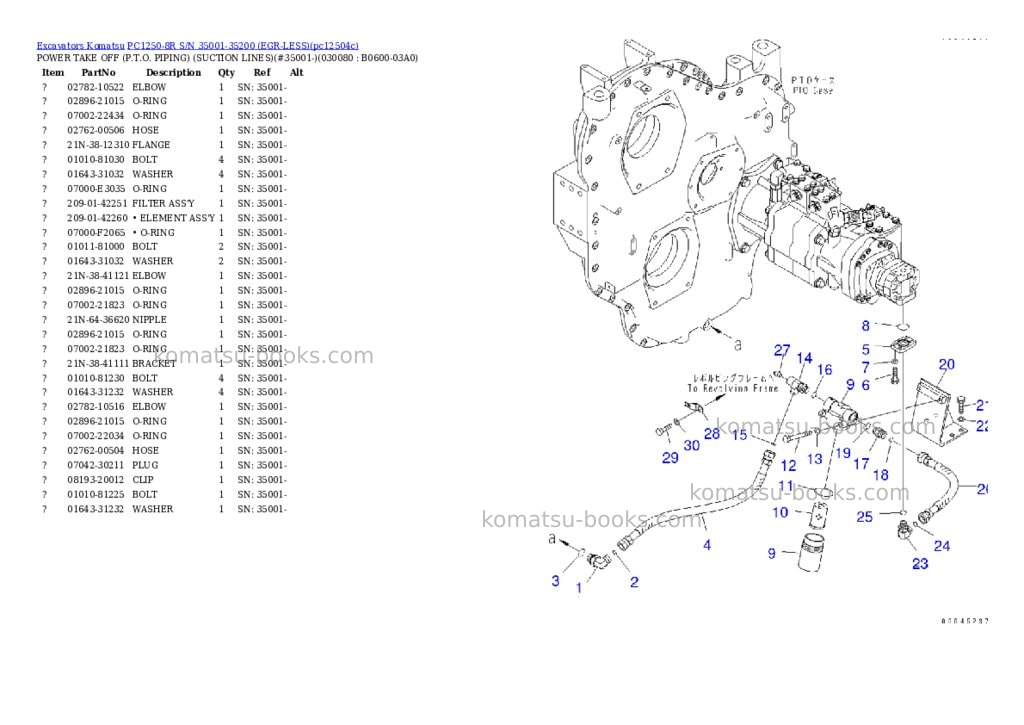
Task: Select the POWER TAKE OFF title line
Action: tap(227, 57)
